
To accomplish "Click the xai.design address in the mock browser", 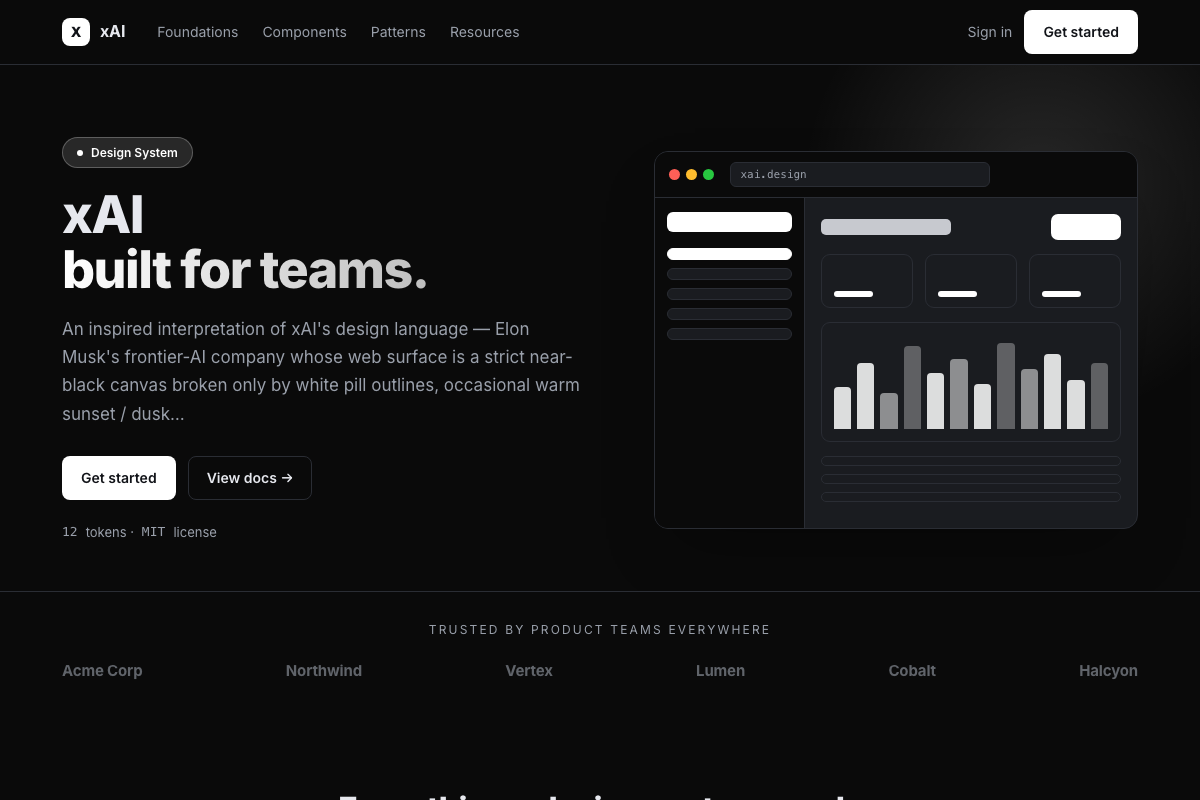I will click(860, 174).
